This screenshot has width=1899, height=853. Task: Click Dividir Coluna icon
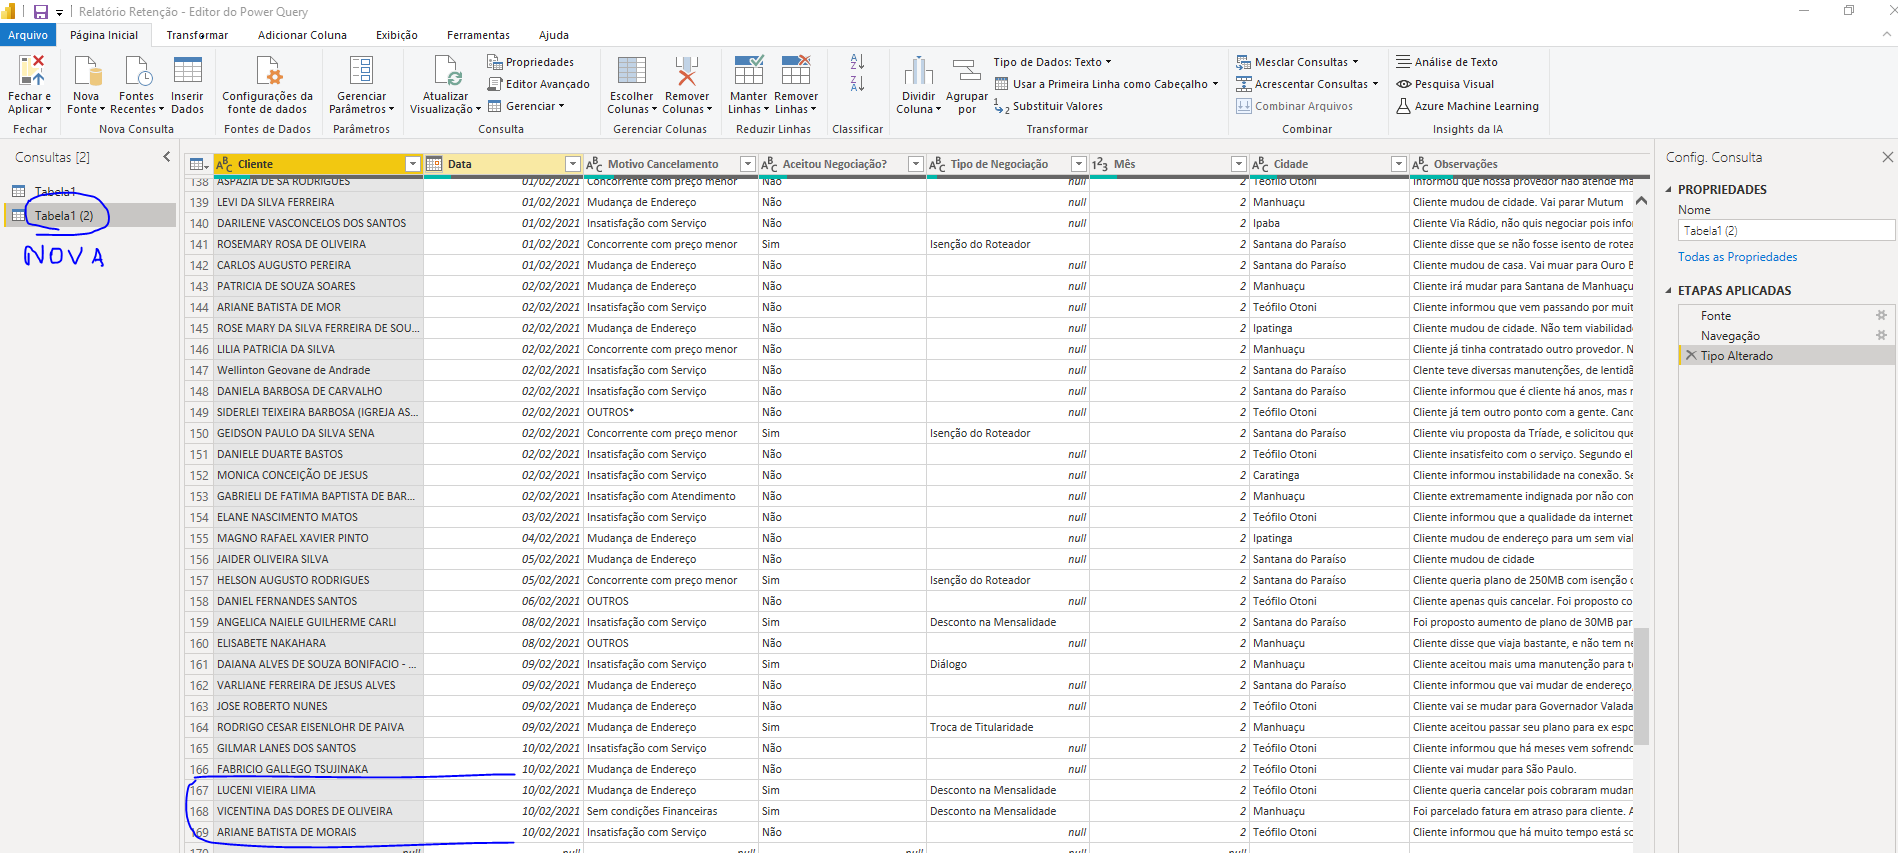[918, 71]
